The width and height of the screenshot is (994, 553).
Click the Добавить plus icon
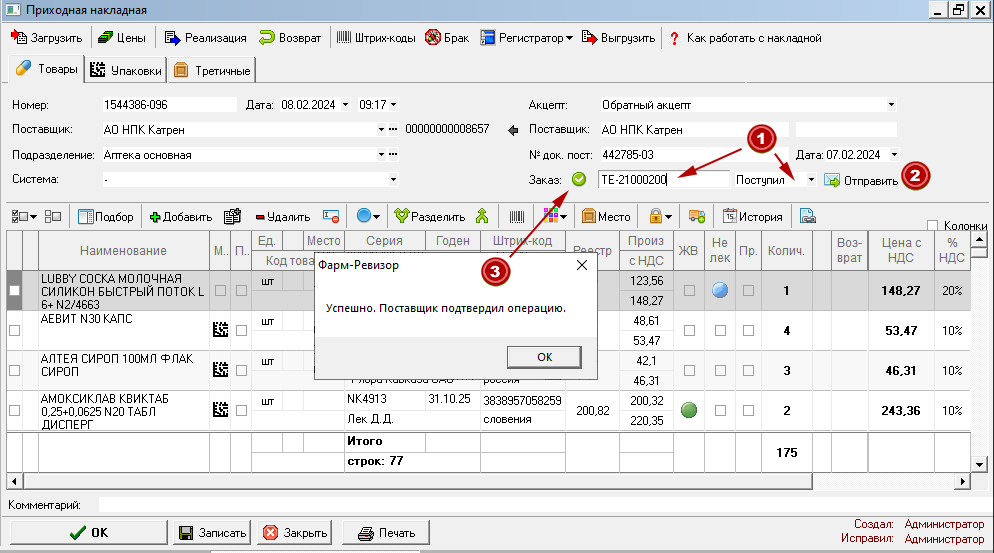(x=155, y=218)
